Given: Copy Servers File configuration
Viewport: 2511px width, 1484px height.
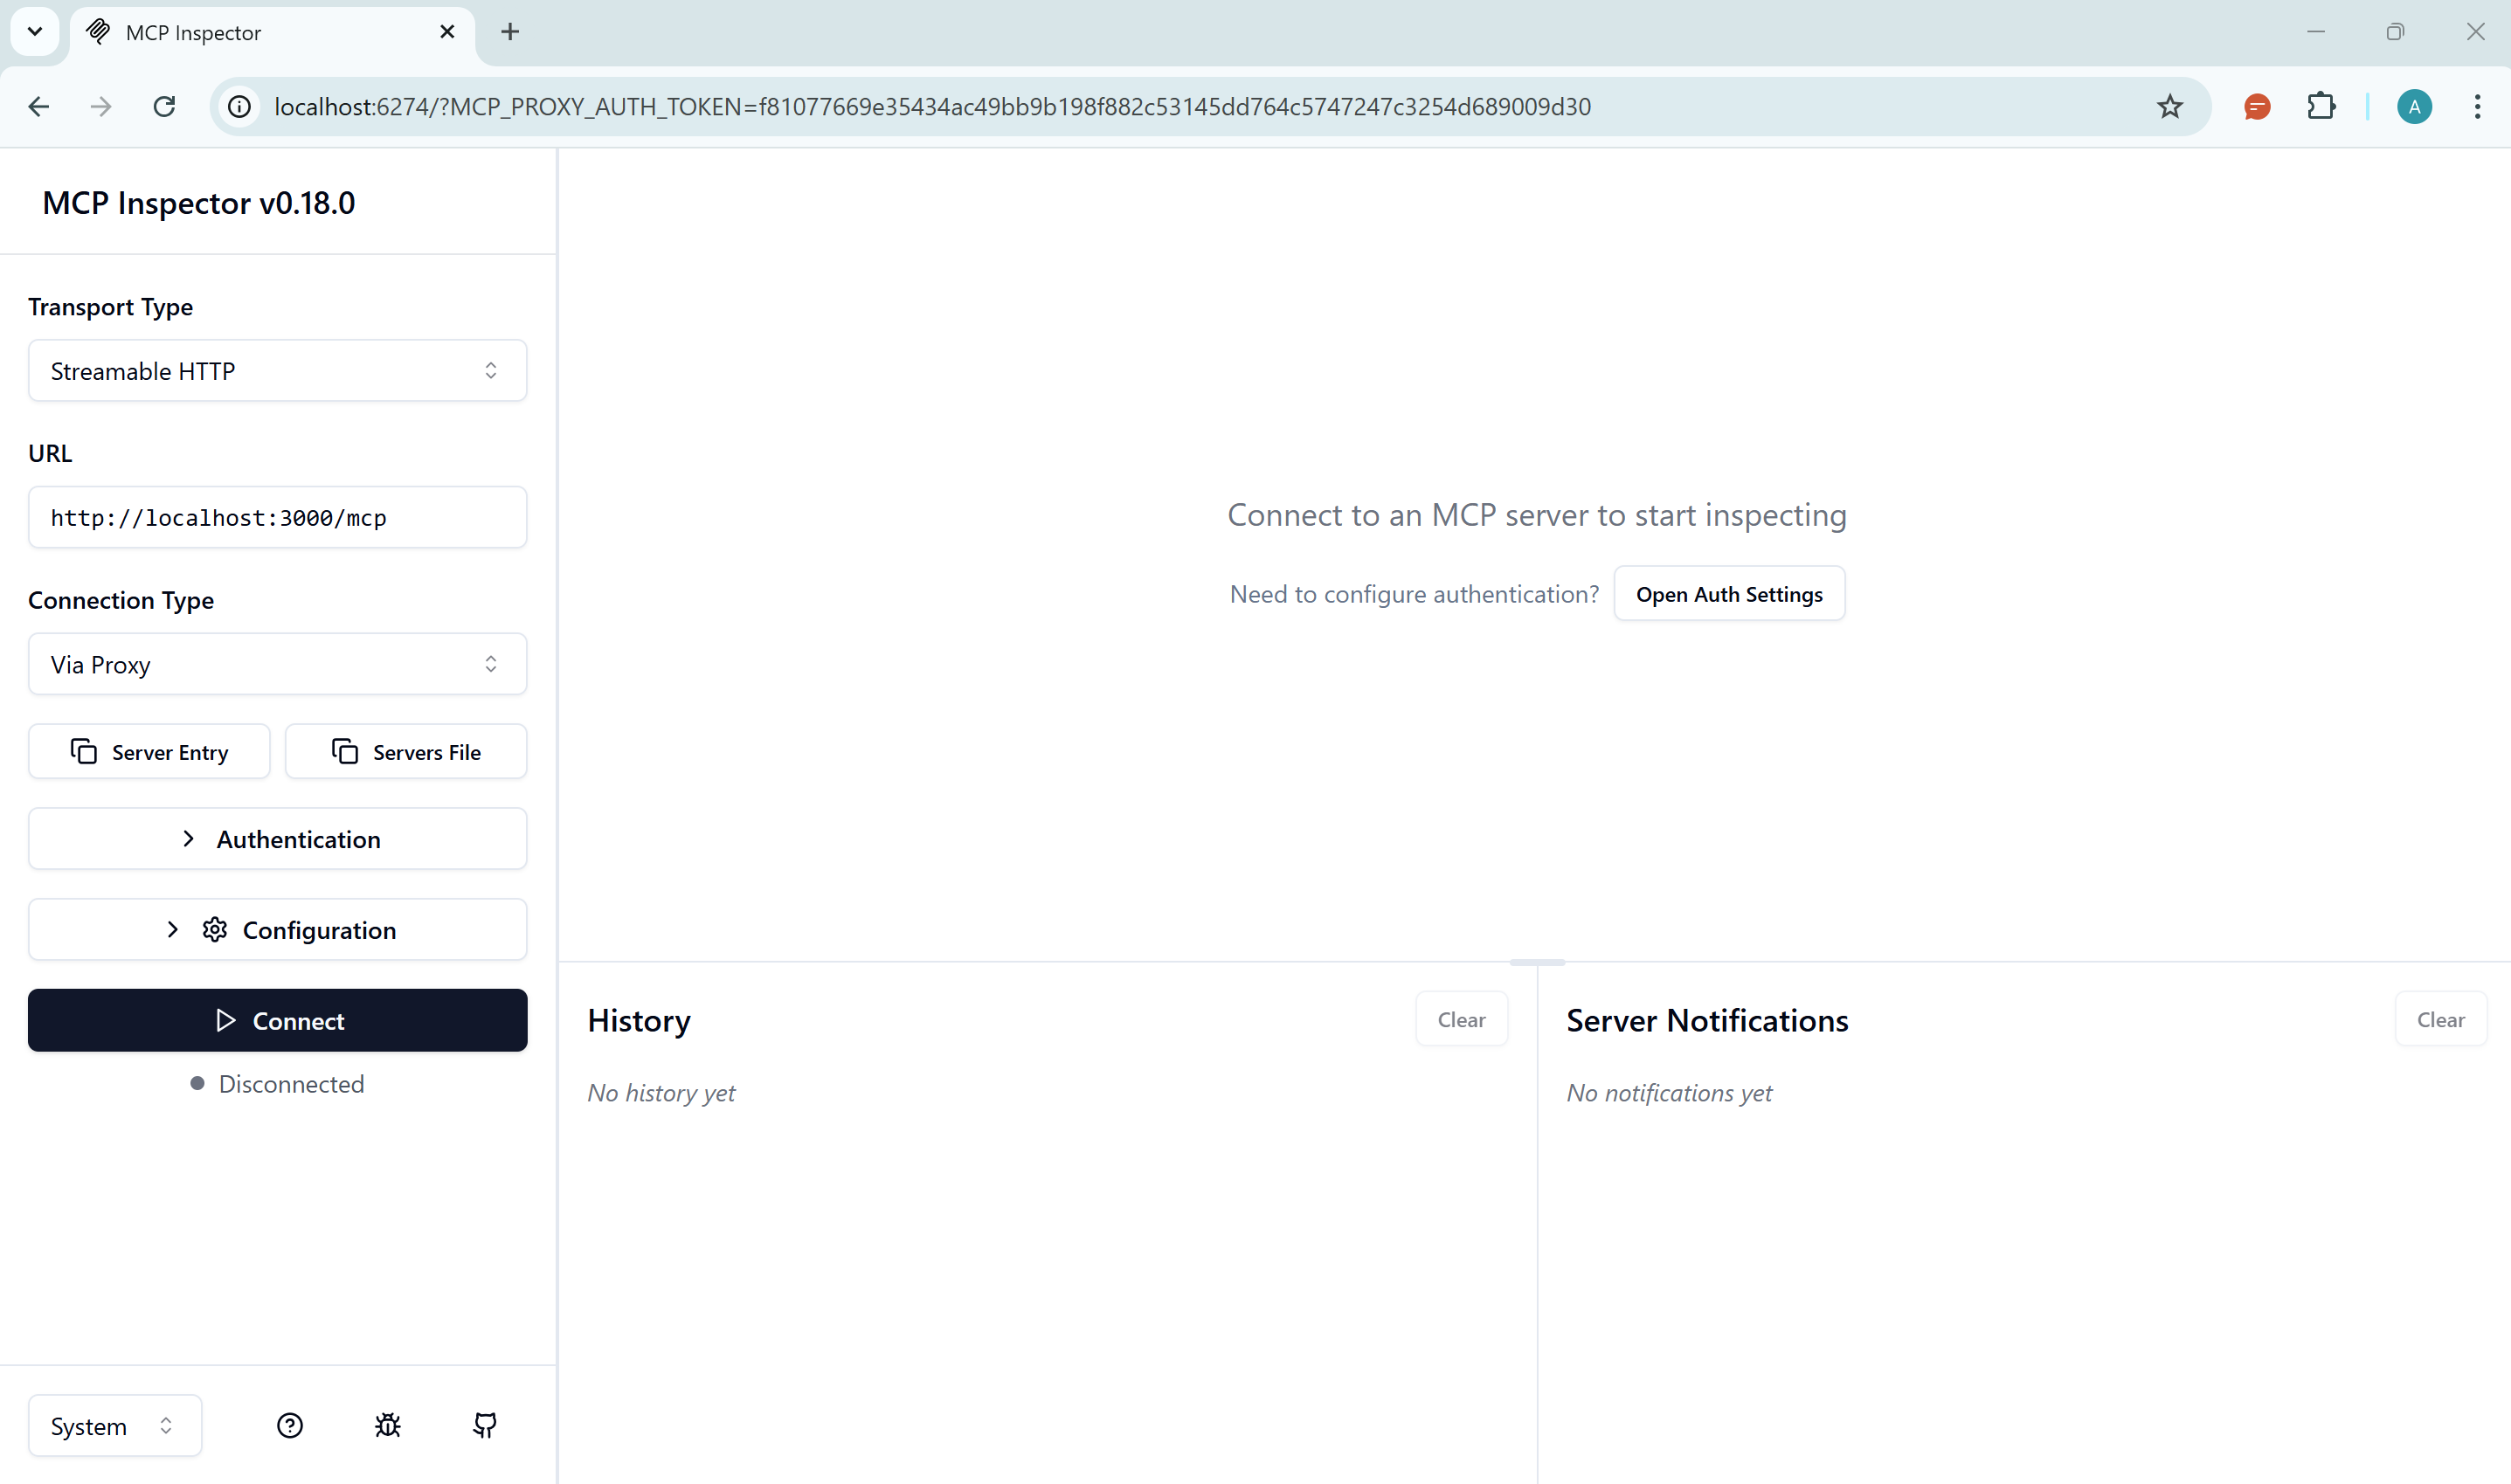Looking at the screenshot, I should tap(406, 752).
